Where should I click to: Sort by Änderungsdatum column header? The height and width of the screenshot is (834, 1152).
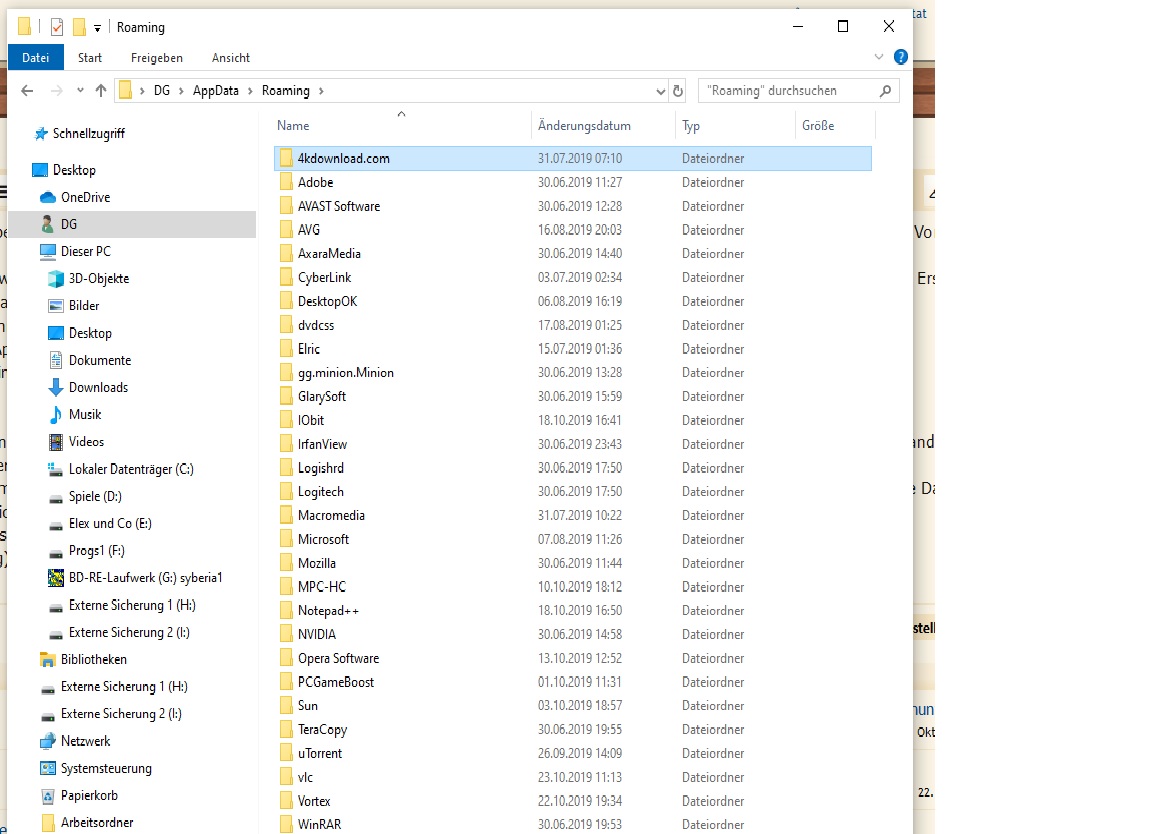click(x=584, y=126)
